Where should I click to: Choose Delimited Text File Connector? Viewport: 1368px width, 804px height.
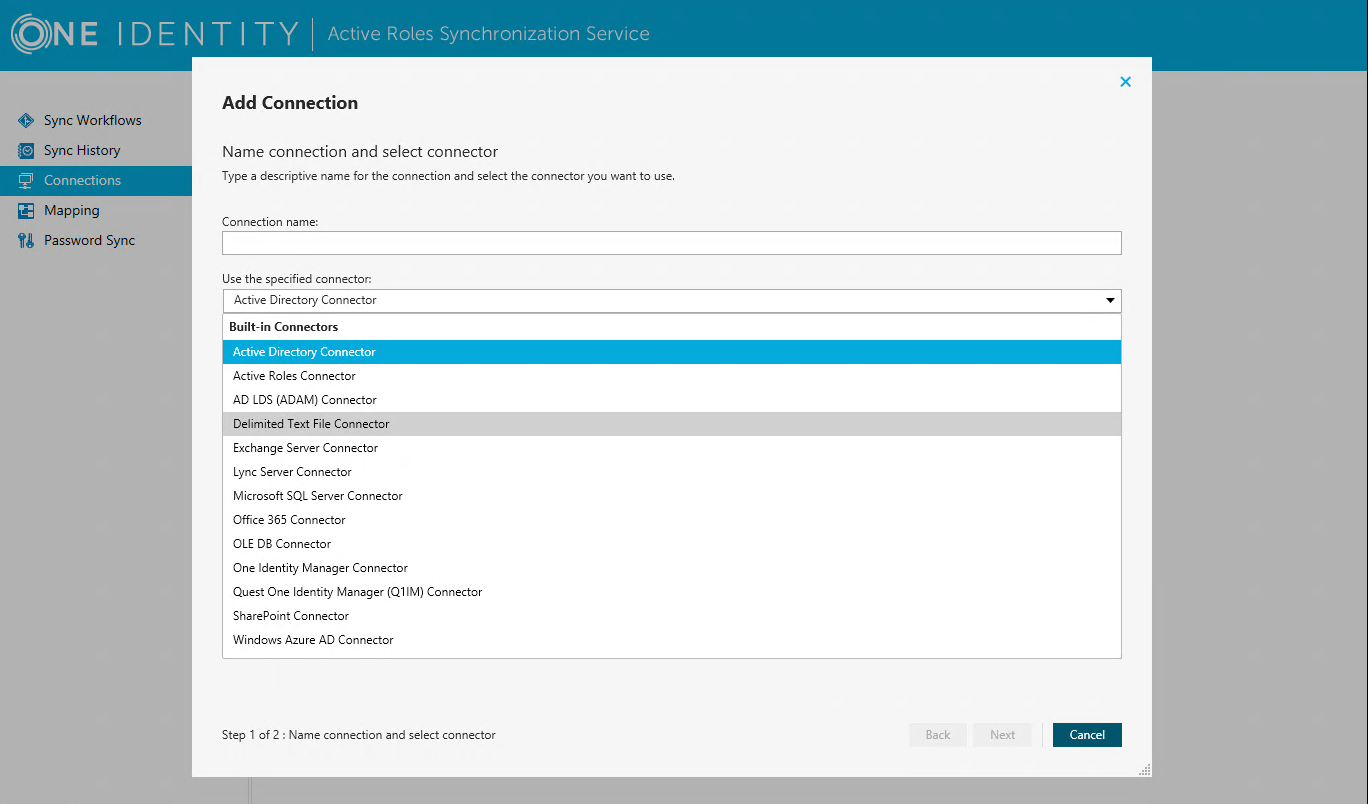pyautogui.click(x=311, y=424)
